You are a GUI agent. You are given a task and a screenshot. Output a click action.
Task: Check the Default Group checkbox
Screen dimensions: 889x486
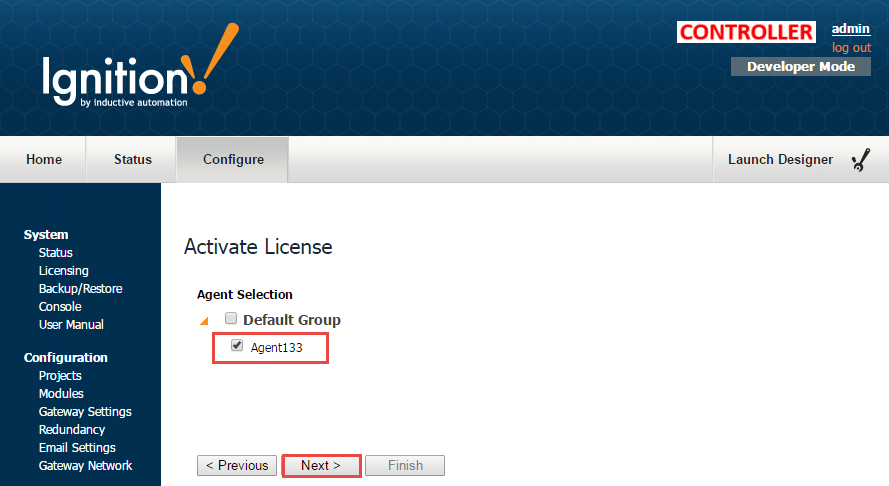click(x=231, y=318)
